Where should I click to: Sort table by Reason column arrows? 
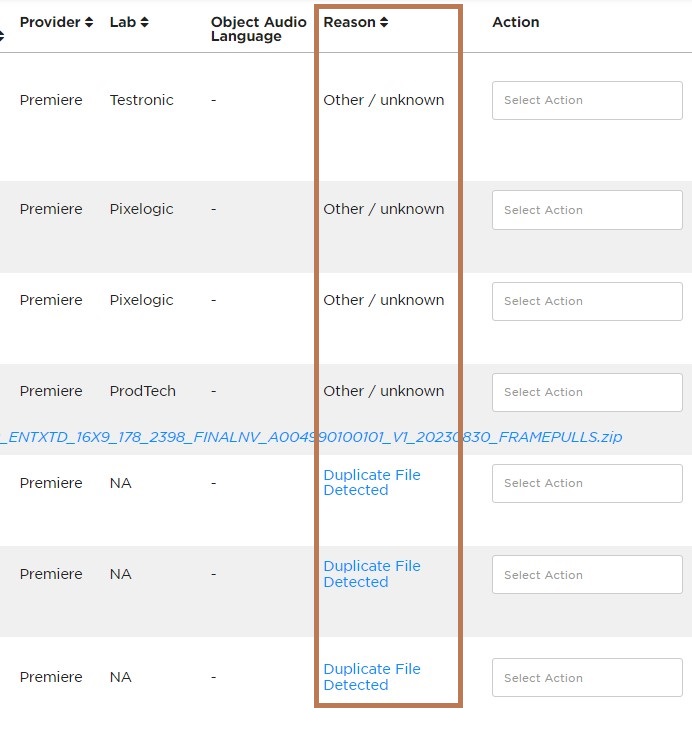[x=384, y=22]
